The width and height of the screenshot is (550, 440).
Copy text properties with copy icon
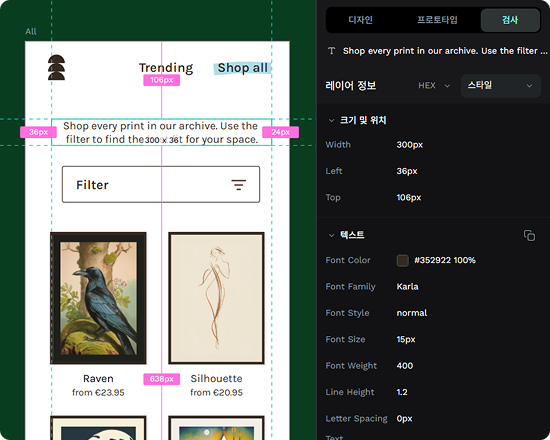click(x=529, y=235)
